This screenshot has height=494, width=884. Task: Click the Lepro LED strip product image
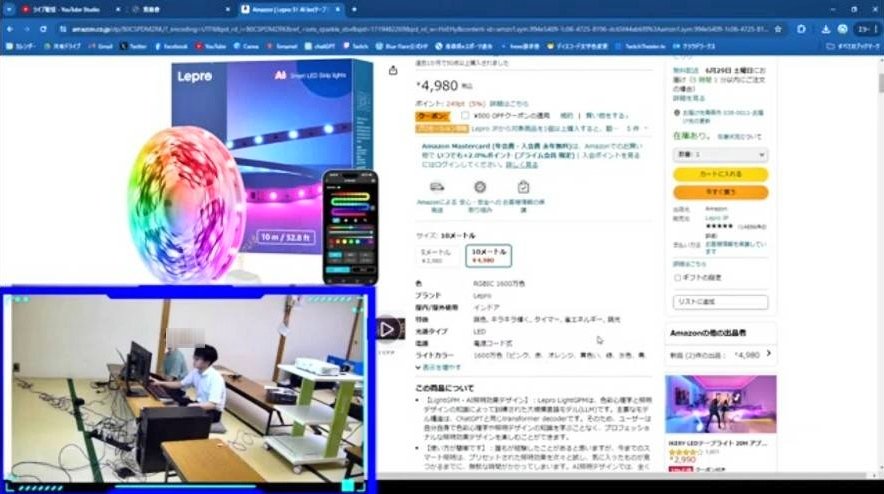point(253,170)
